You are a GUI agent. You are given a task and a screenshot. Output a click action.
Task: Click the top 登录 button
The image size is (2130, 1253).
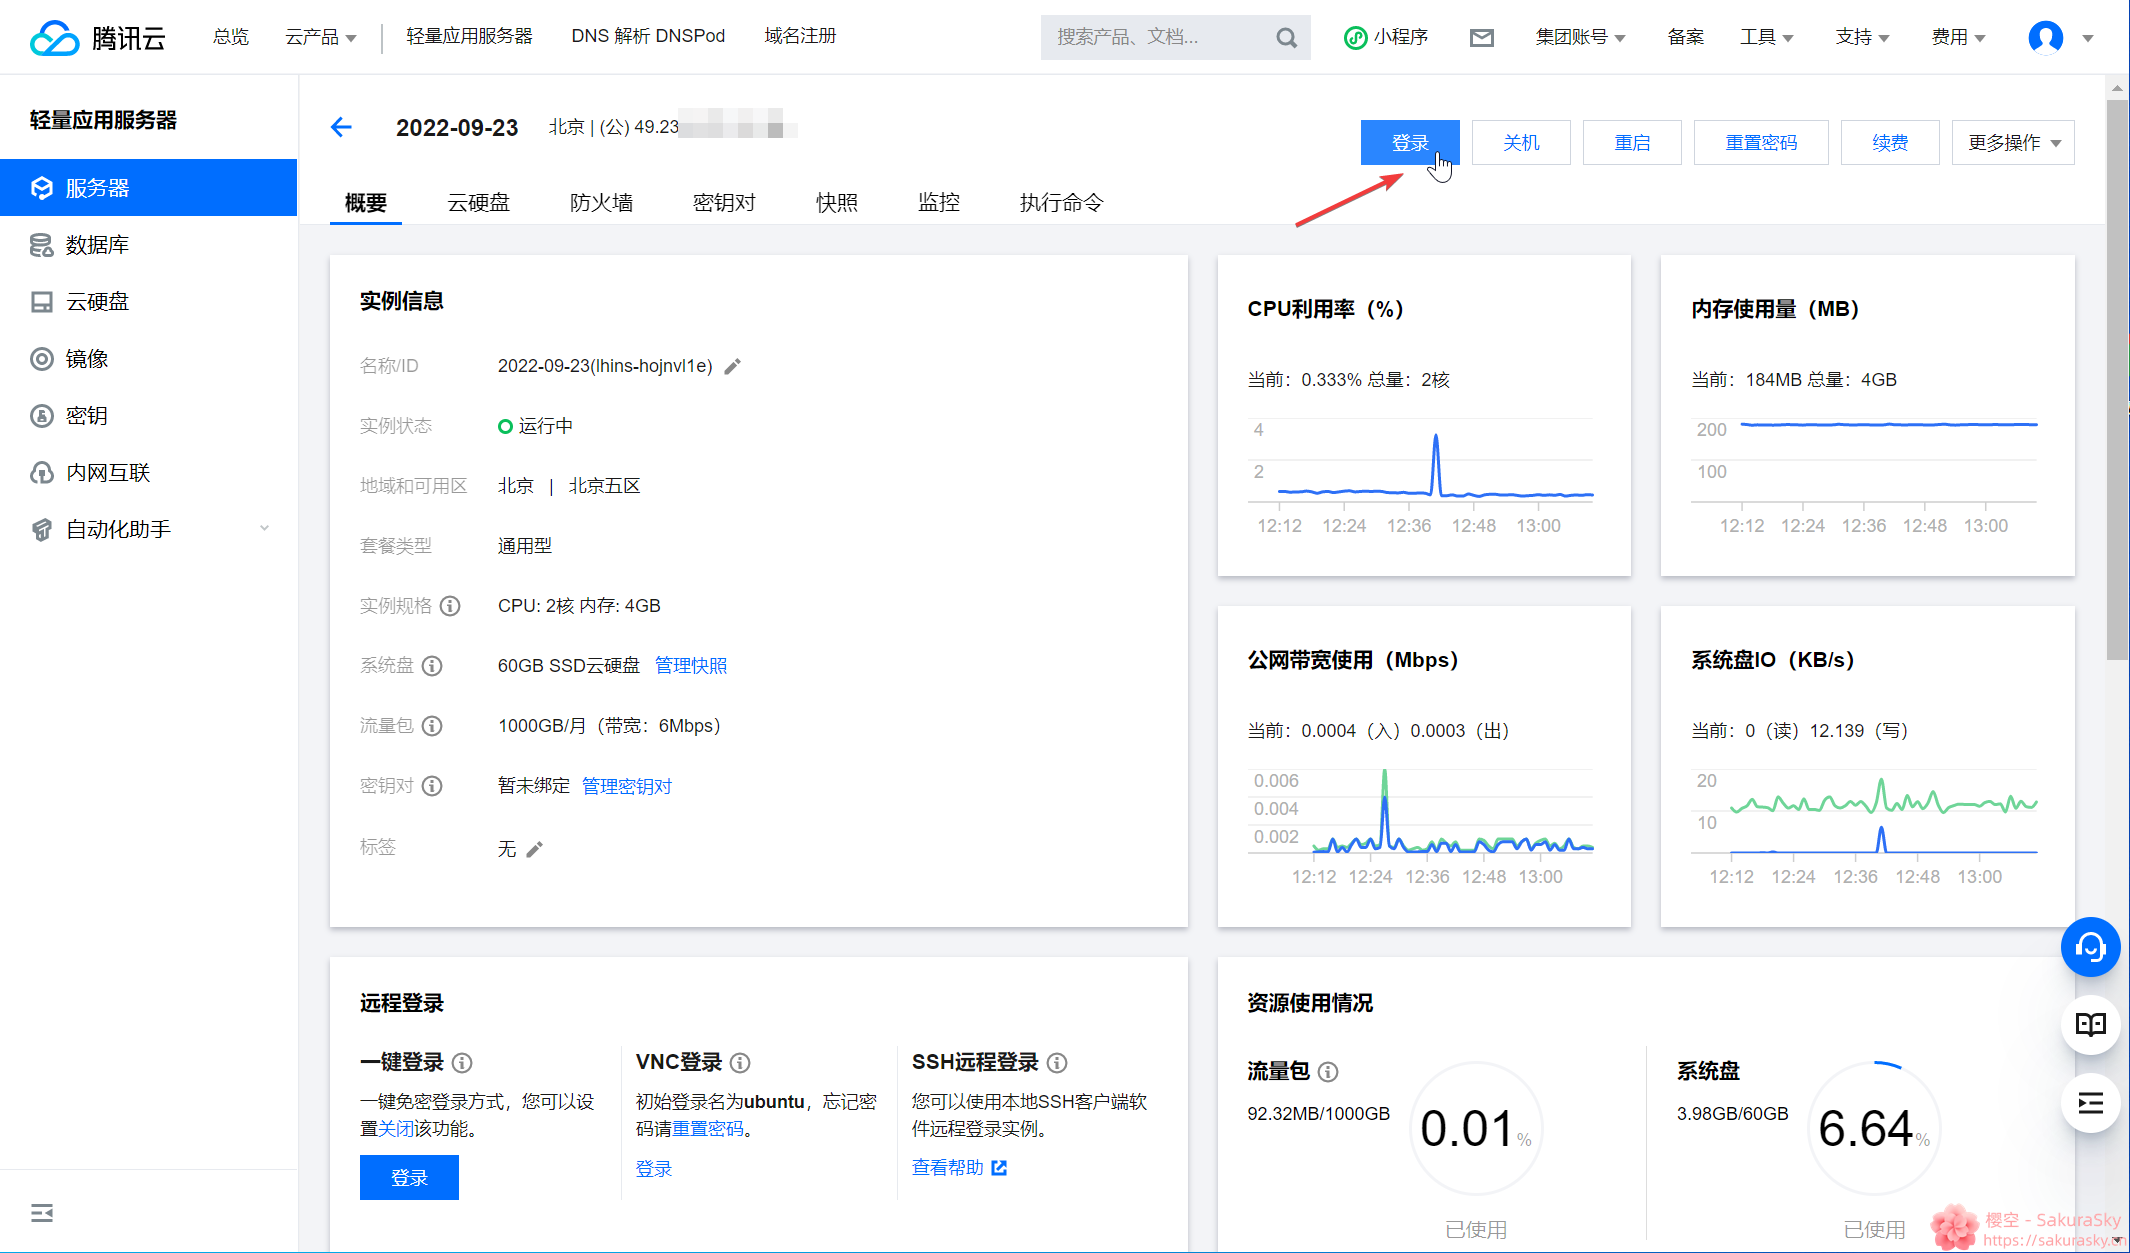point(1410,143)
